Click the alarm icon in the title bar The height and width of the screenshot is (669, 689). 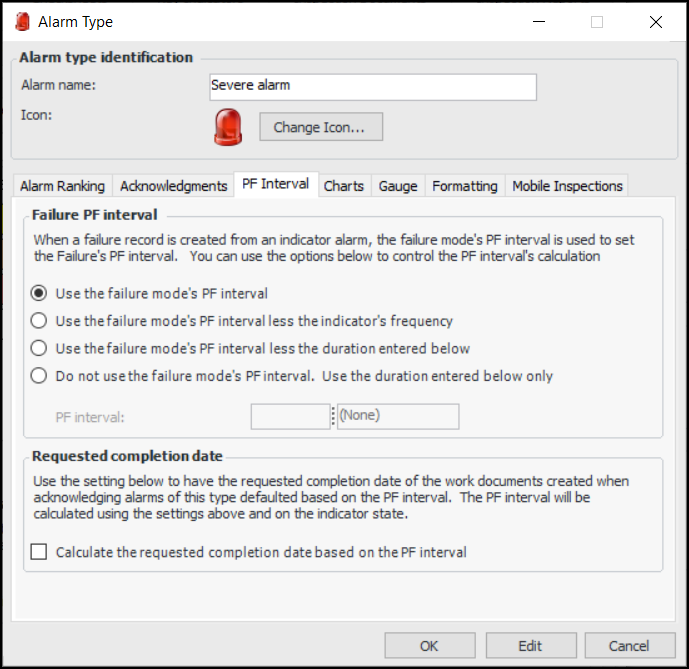pos(22,21)
